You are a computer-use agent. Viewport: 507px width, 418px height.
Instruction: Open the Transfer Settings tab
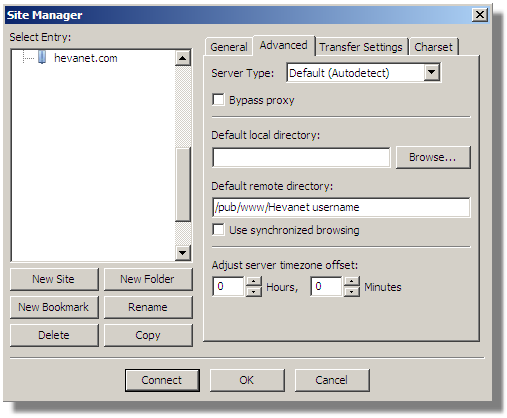pos(361,47)
